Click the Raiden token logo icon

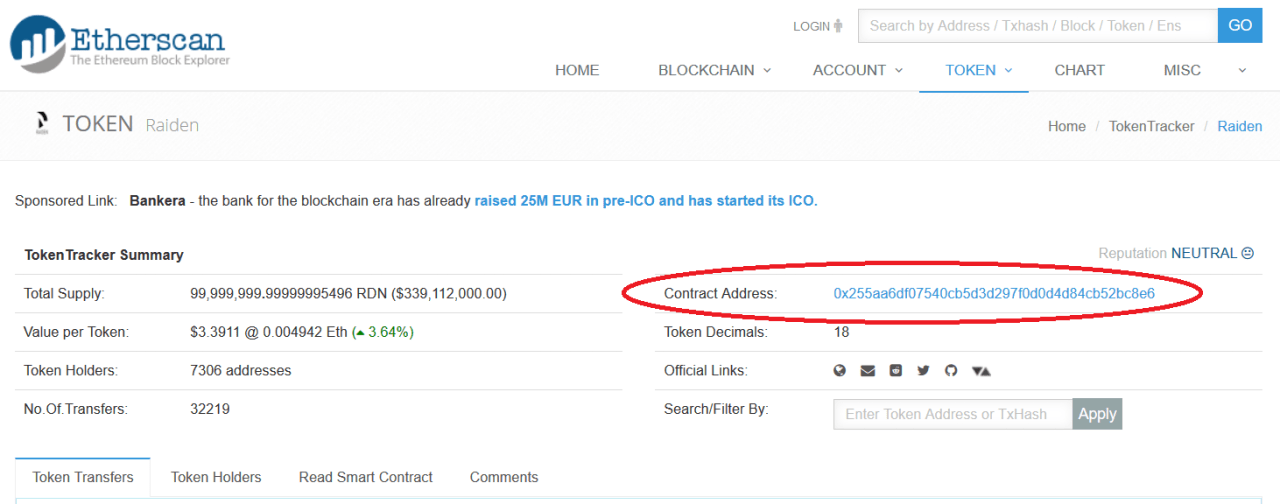click(x=42, y=124)
